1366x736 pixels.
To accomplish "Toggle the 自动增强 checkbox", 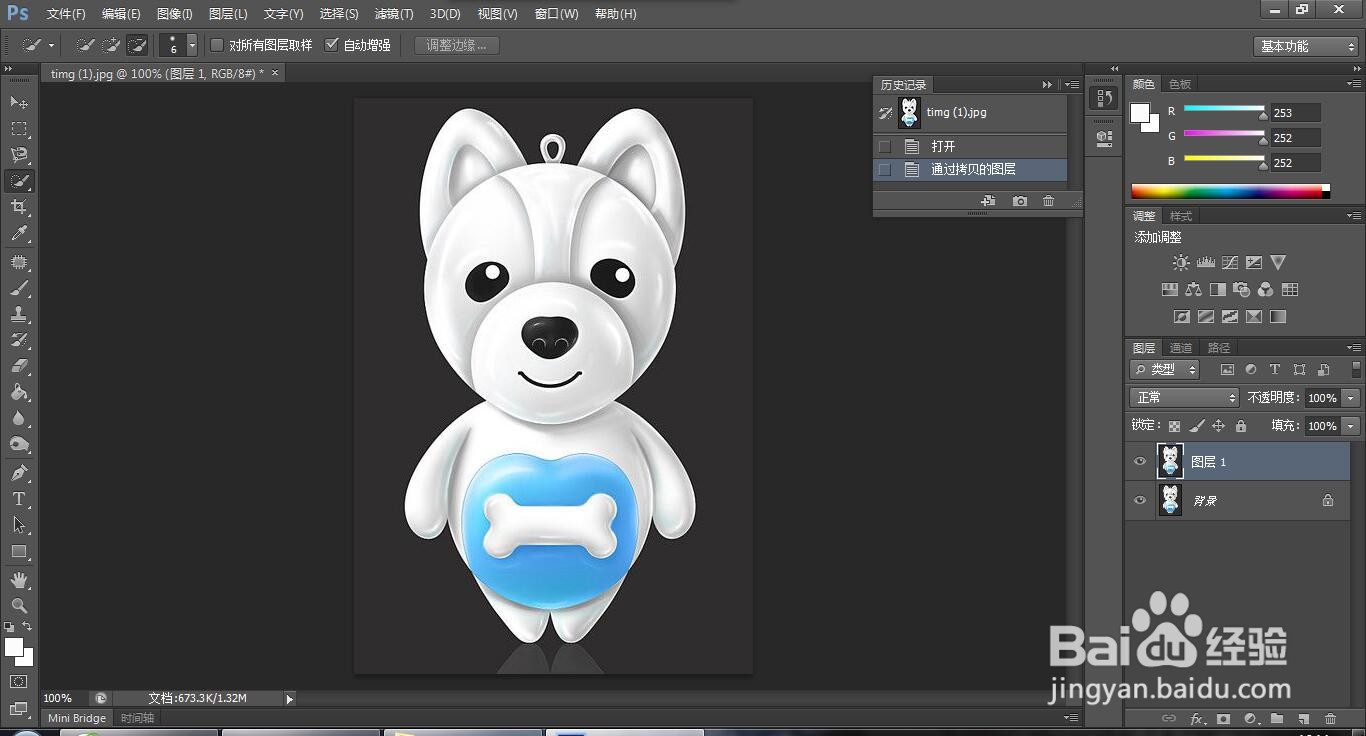I will click(x=333, y=45).
